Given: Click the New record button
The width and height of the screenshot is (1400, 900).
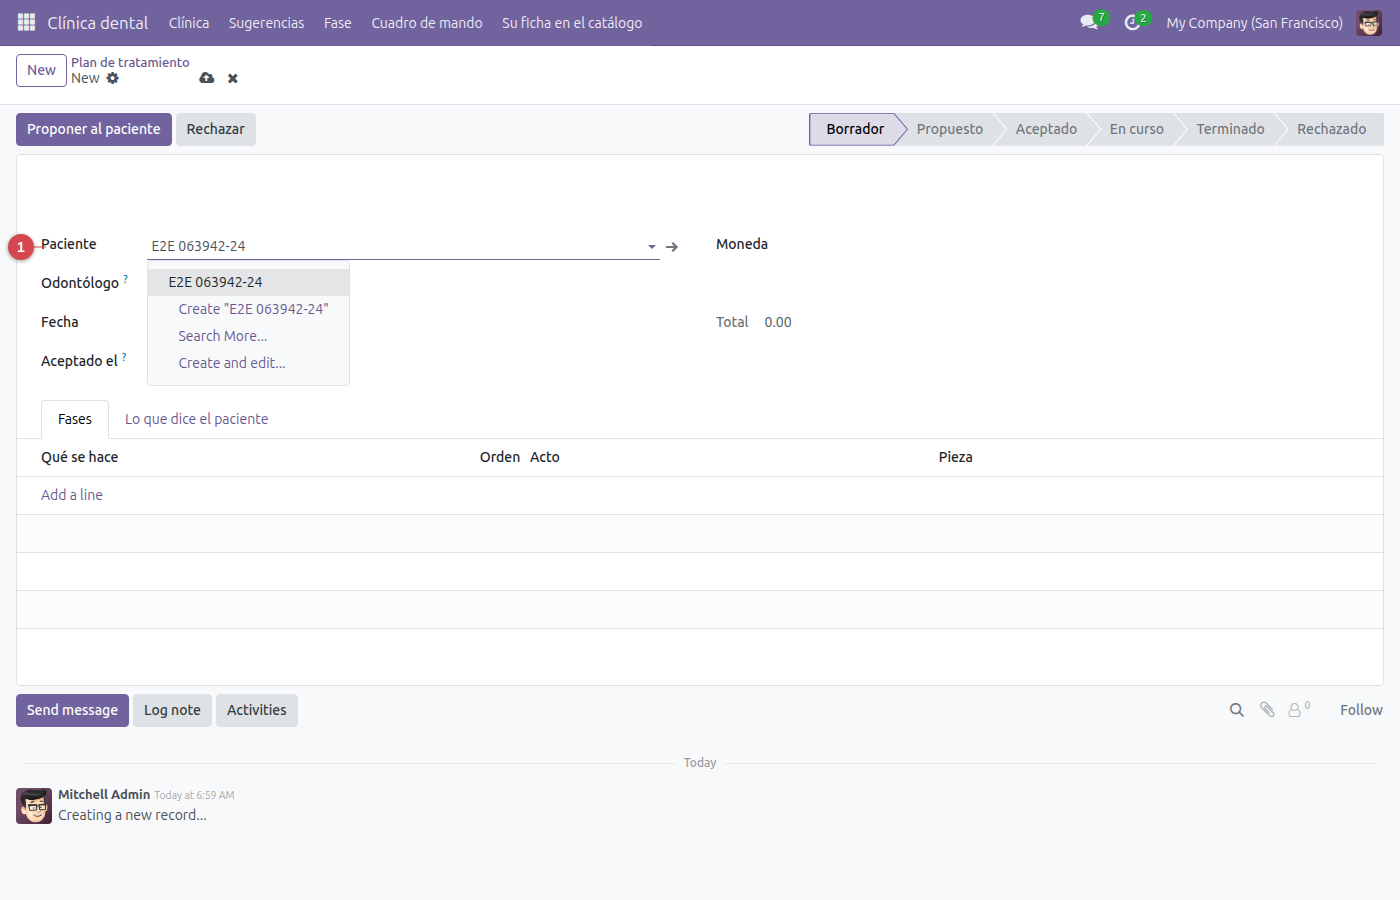Looking at the screenshot, I should (41, 70).
